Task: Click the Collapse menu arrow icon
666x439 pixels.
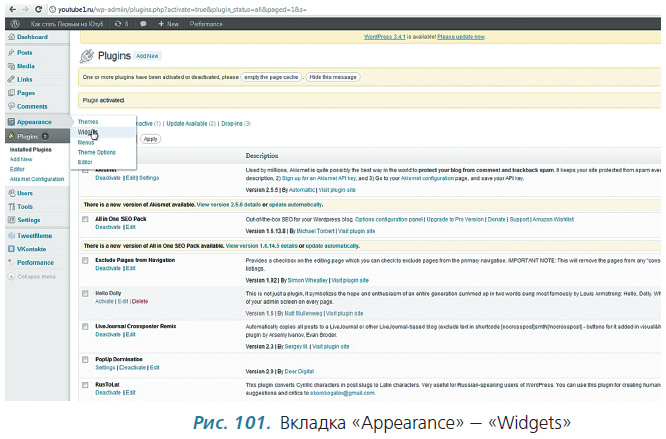Action: 11,276
